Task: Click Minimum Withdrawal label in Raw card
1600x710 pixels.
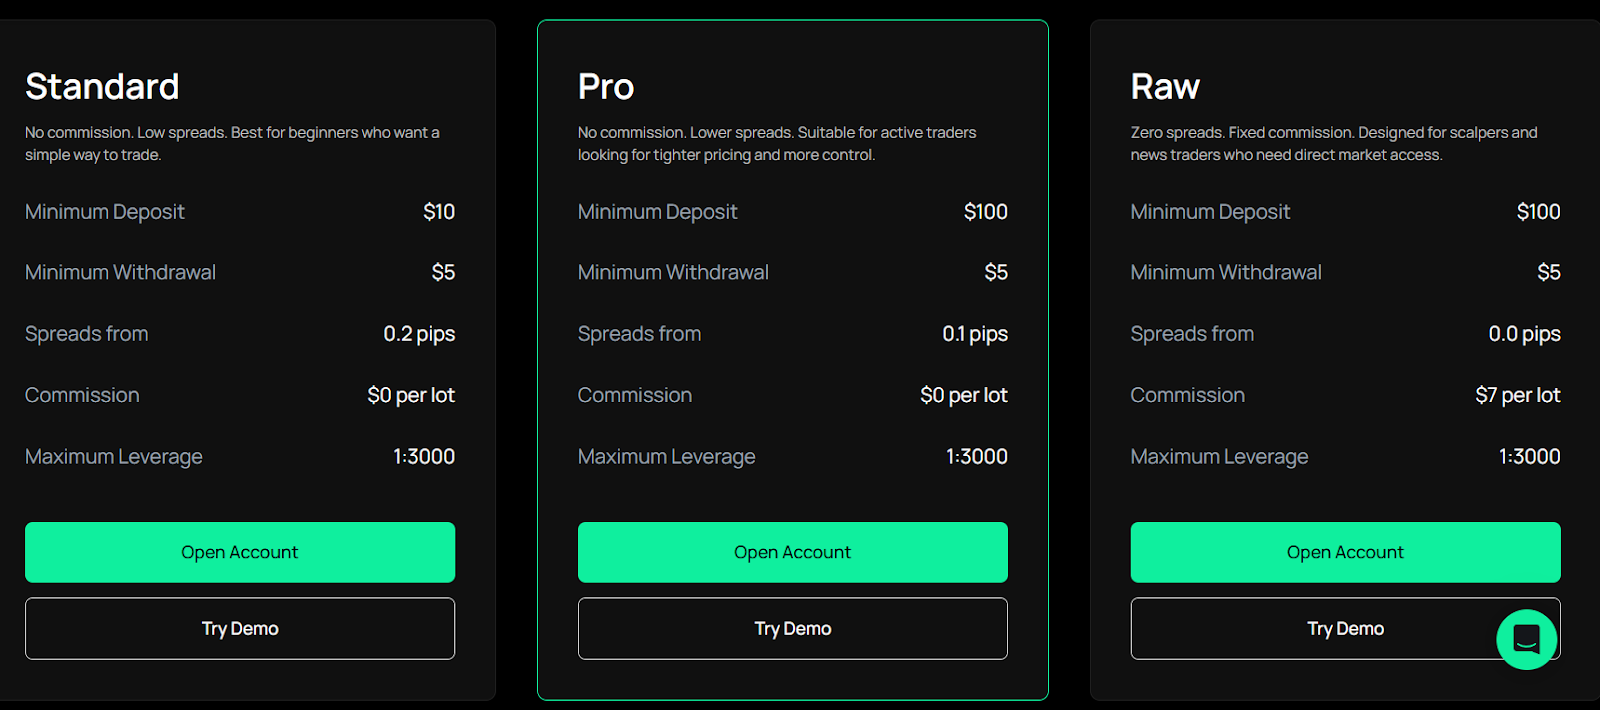Action: click(x=1225, y=272)
